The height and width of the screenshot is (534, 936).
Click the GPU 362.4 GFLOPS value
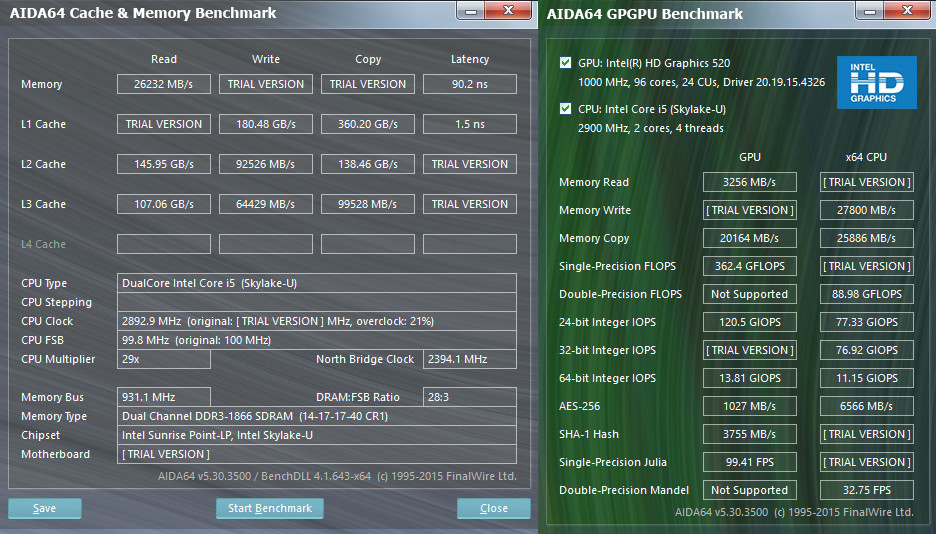click(x=750, y=267)
